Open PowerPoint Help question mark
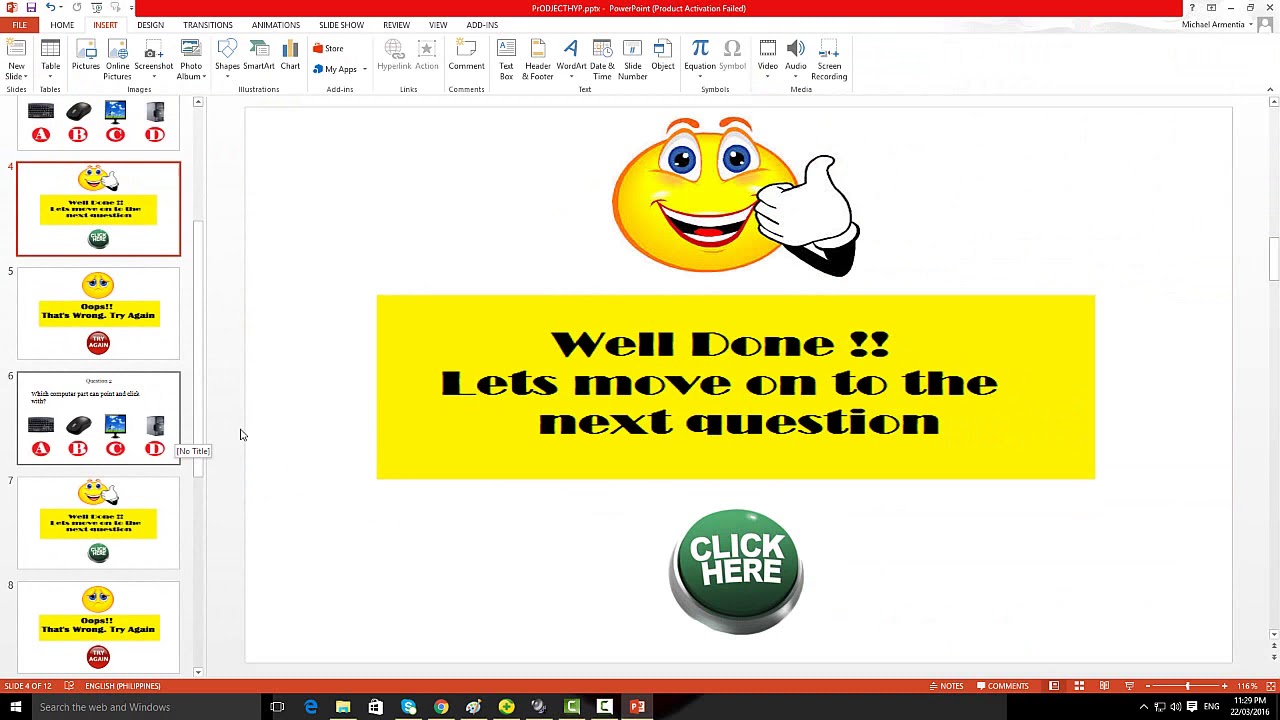This screenshot has width=1280, height=720. pos(1191,8)
